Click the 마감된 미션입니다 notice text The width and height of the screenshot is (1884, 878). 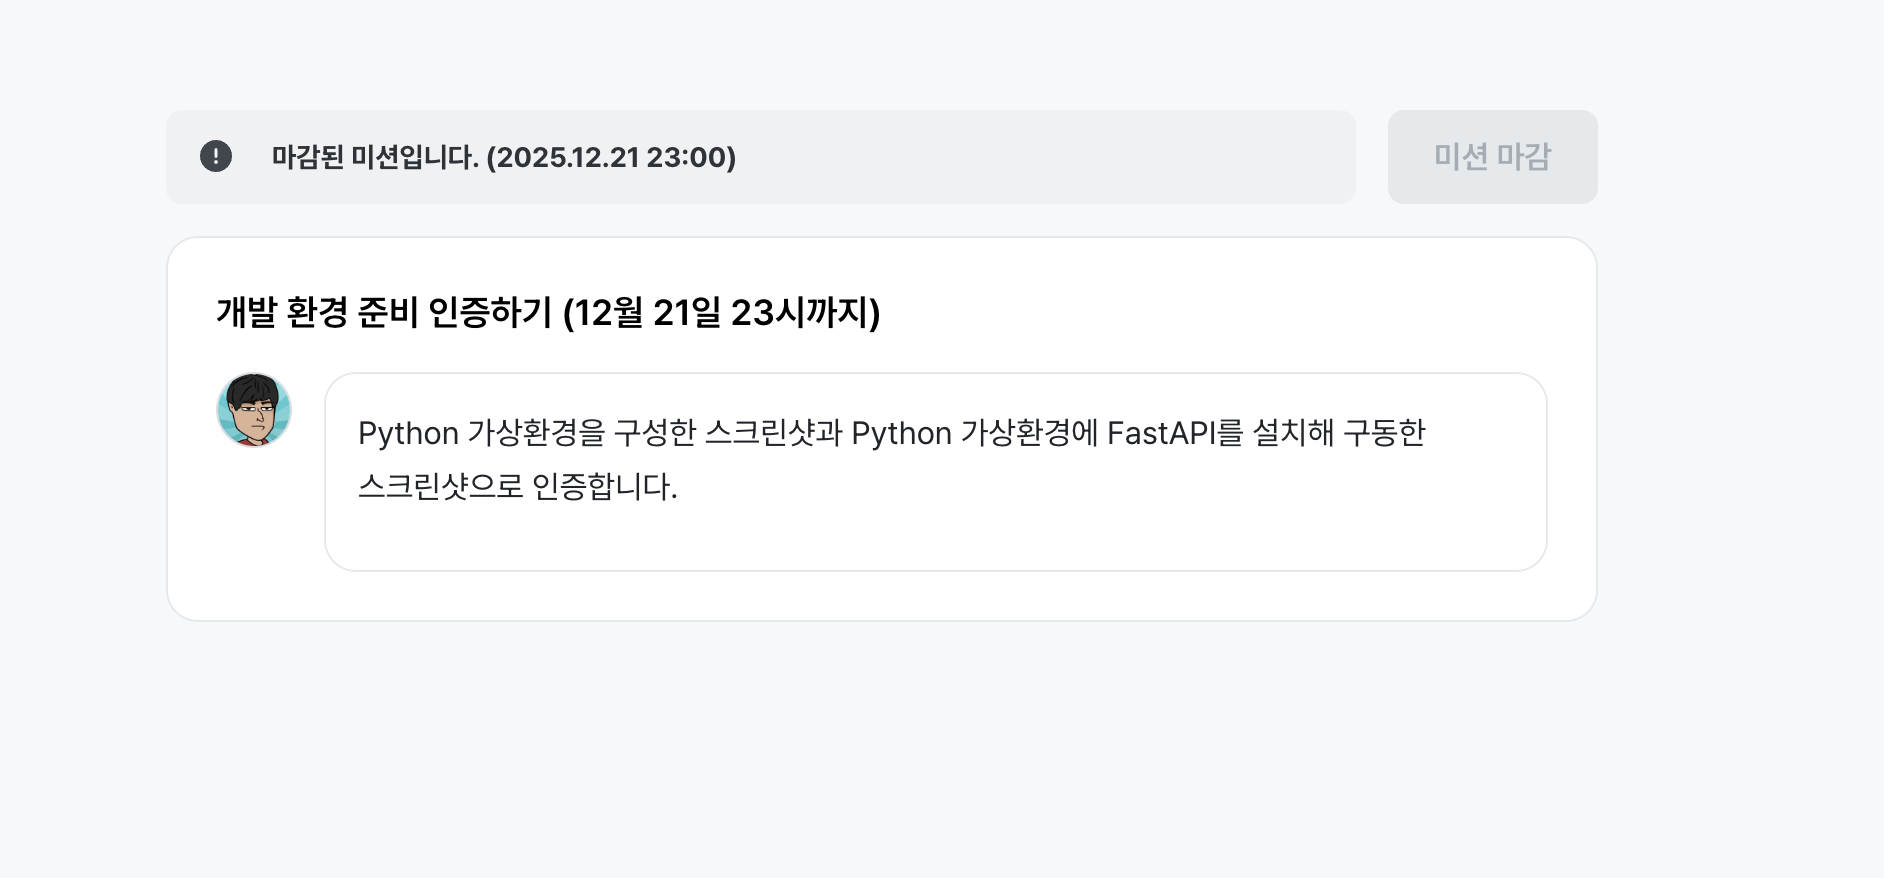[375, 157]
